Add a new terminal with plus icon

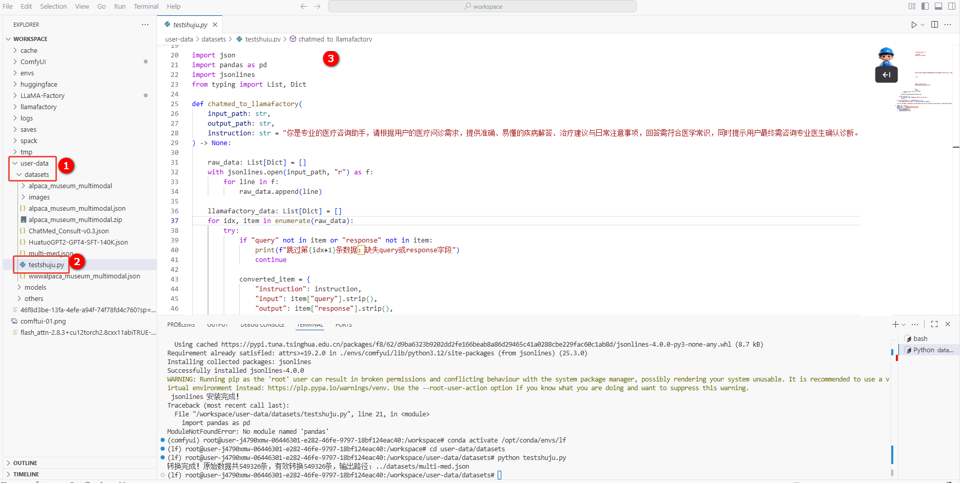pyautogui.click(x=895, y=324)
